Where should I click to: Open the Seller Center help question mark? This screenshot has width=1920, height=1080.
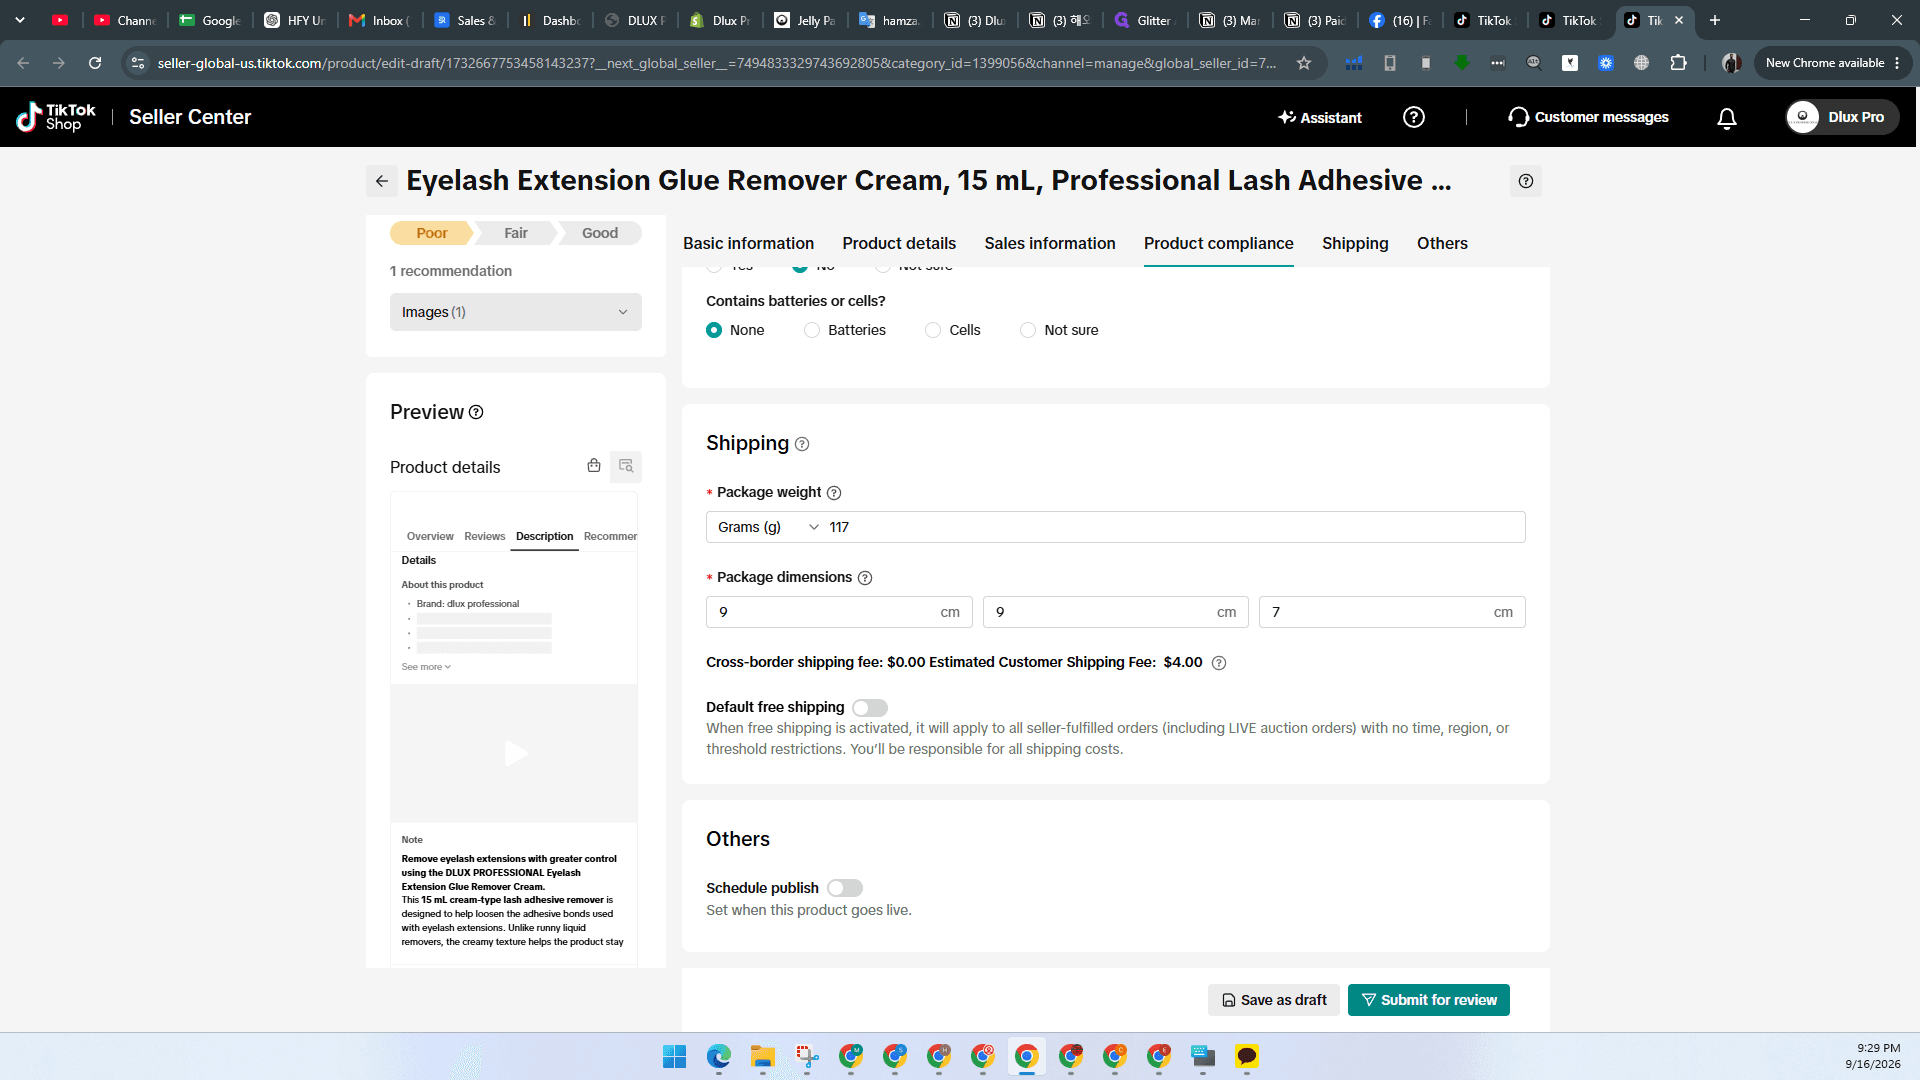click(1413, 117)
